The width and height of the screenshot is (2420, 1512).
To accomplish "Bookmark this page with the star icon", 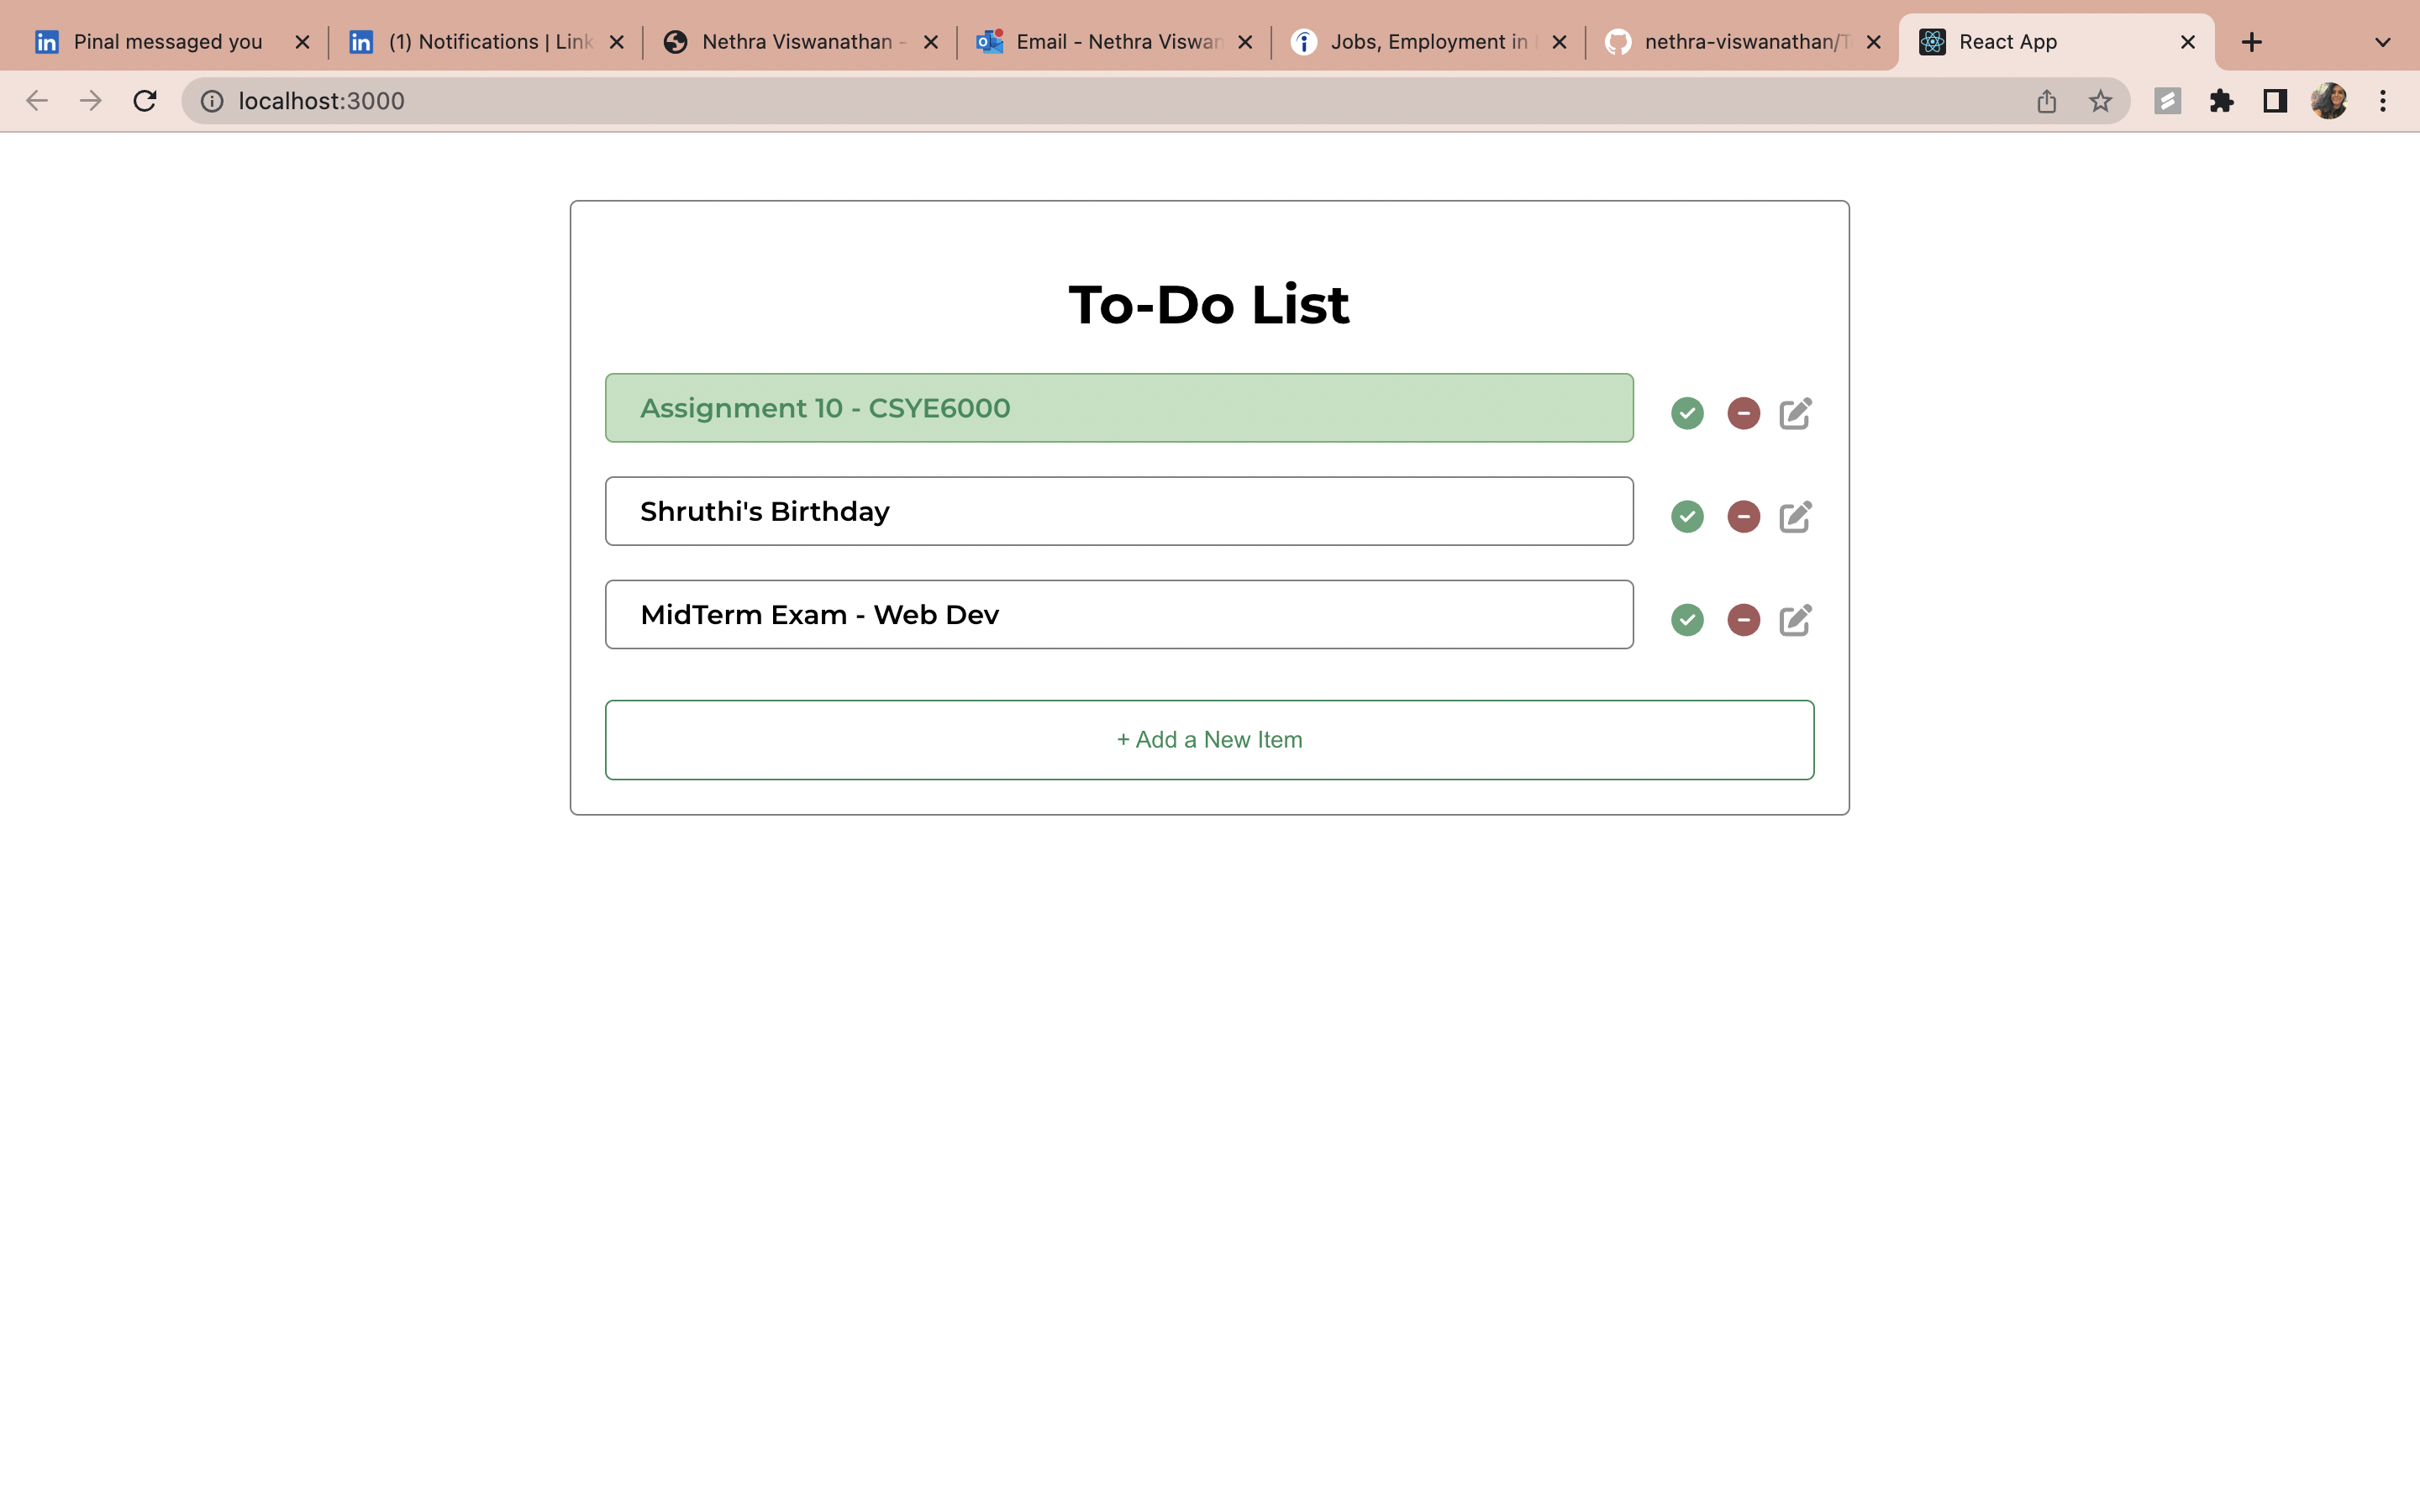I will (x=2100, y=101).
